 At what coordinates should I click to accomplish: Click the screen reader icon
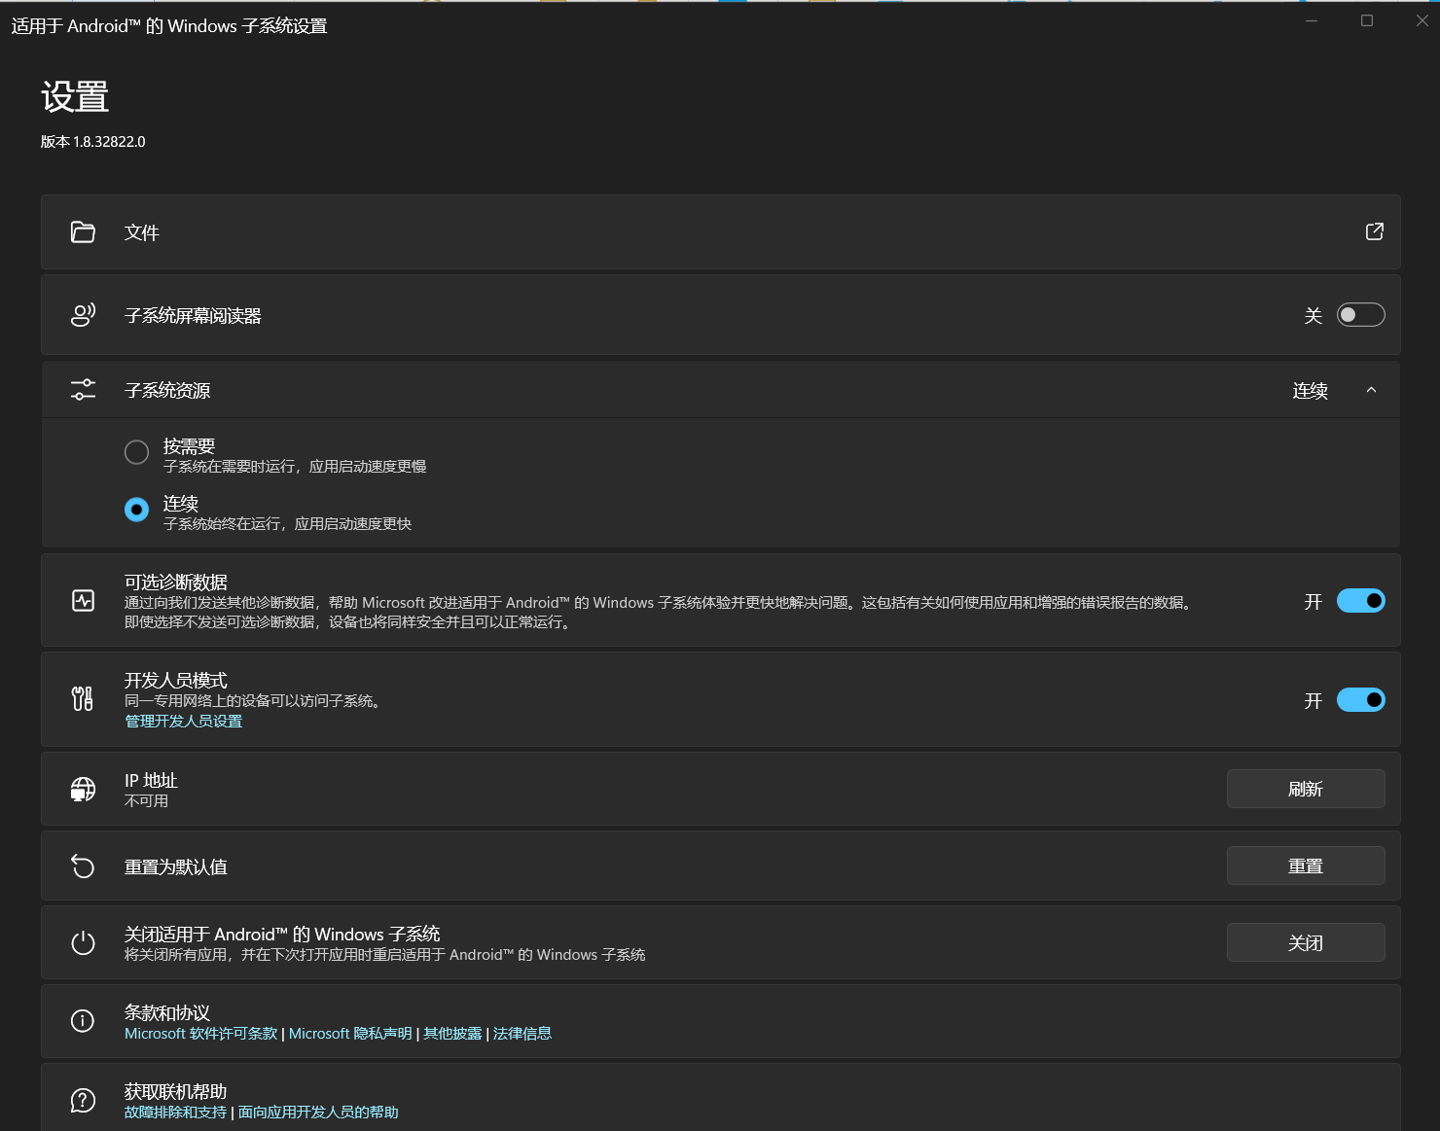pyautogui.click(x=82, y=314)
